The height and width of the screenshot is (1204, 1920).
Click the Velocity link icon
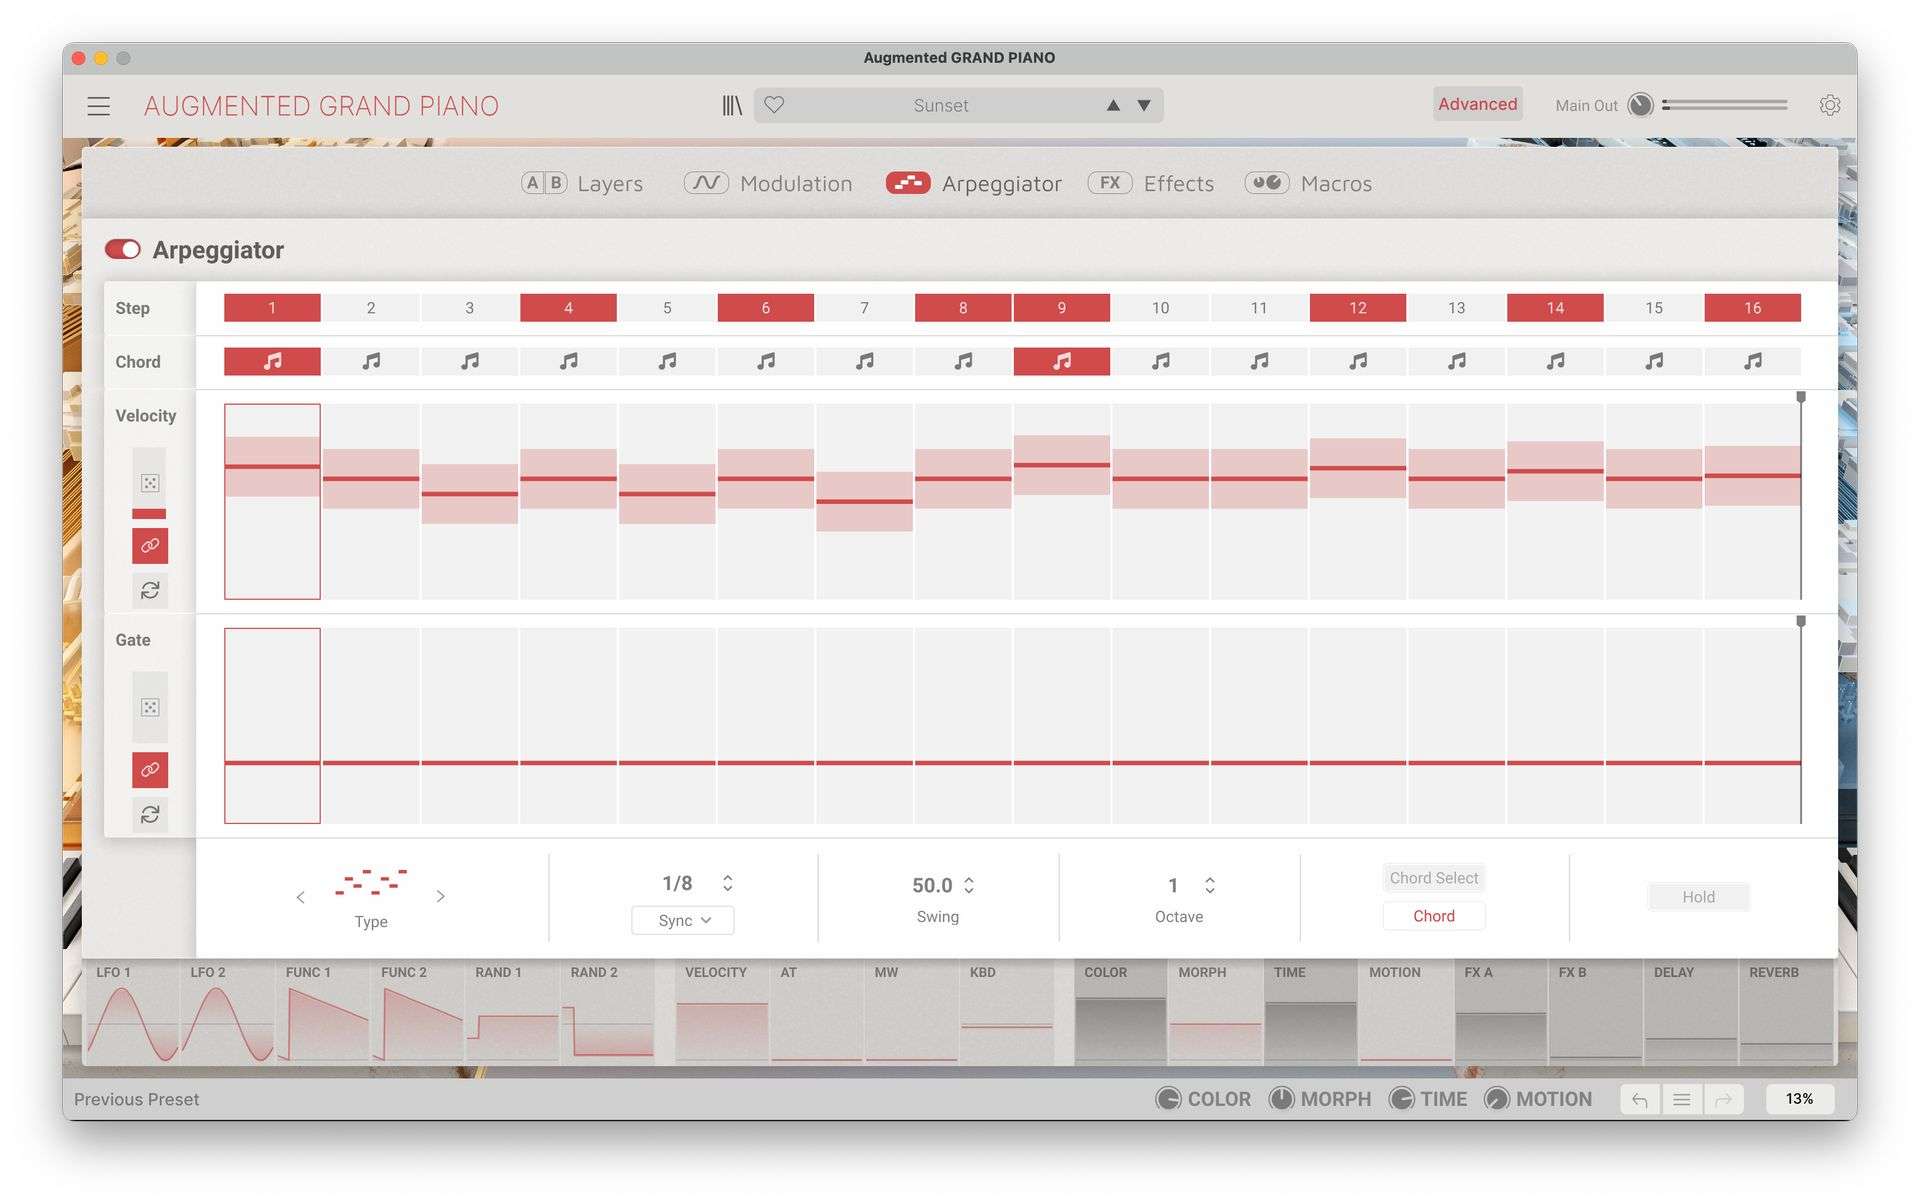150,546
